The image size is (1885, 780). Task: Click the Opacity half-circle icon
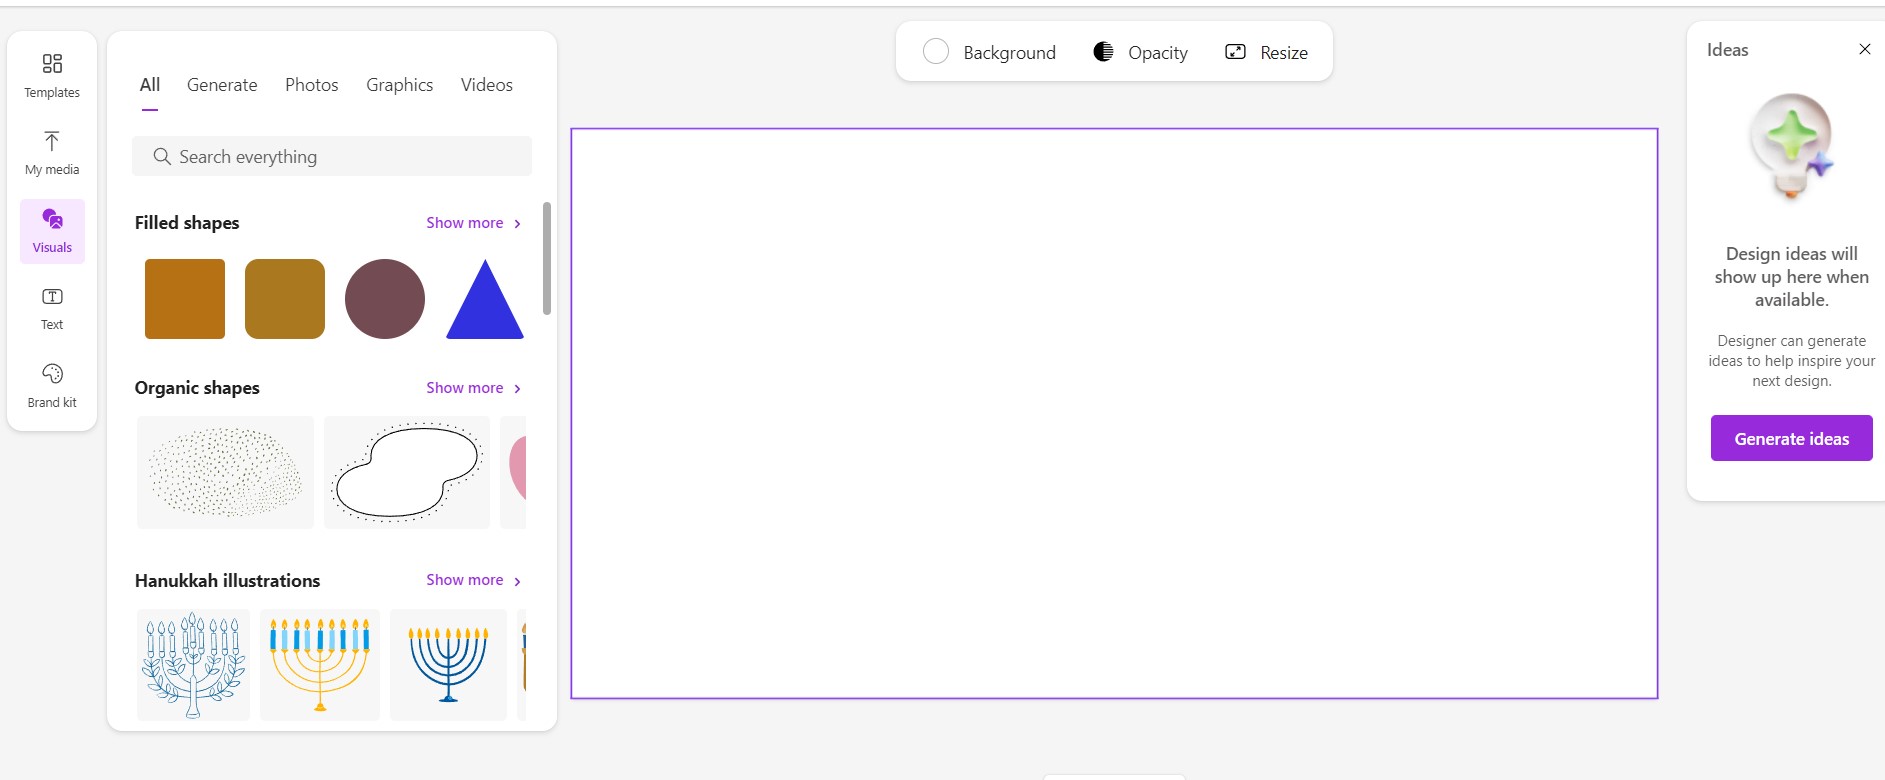pos(1103,52)
